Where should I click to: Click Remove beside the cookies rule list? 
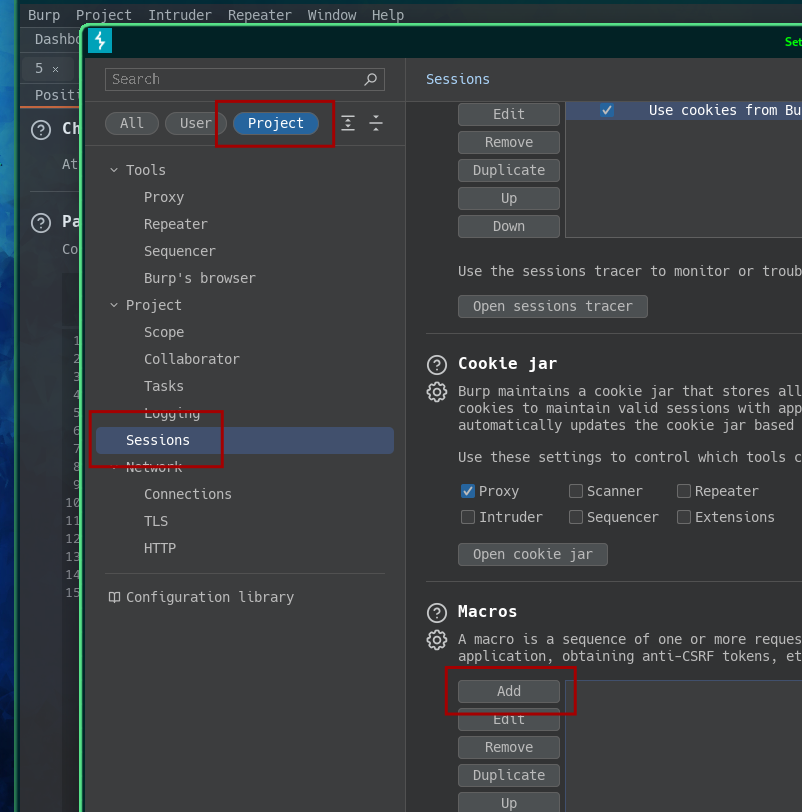(x=508, y=142)
